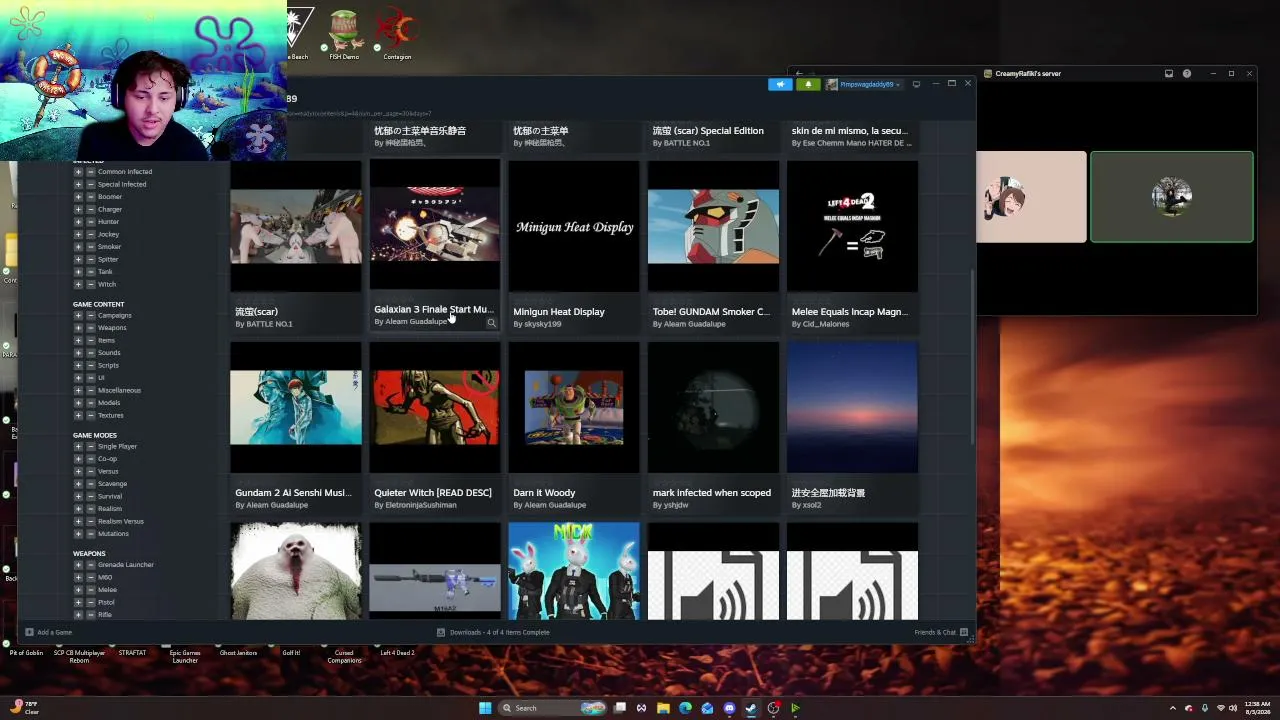Include the Survival tag with plus
This screenshot has height=720, width=1280.
tap(78, 497)
